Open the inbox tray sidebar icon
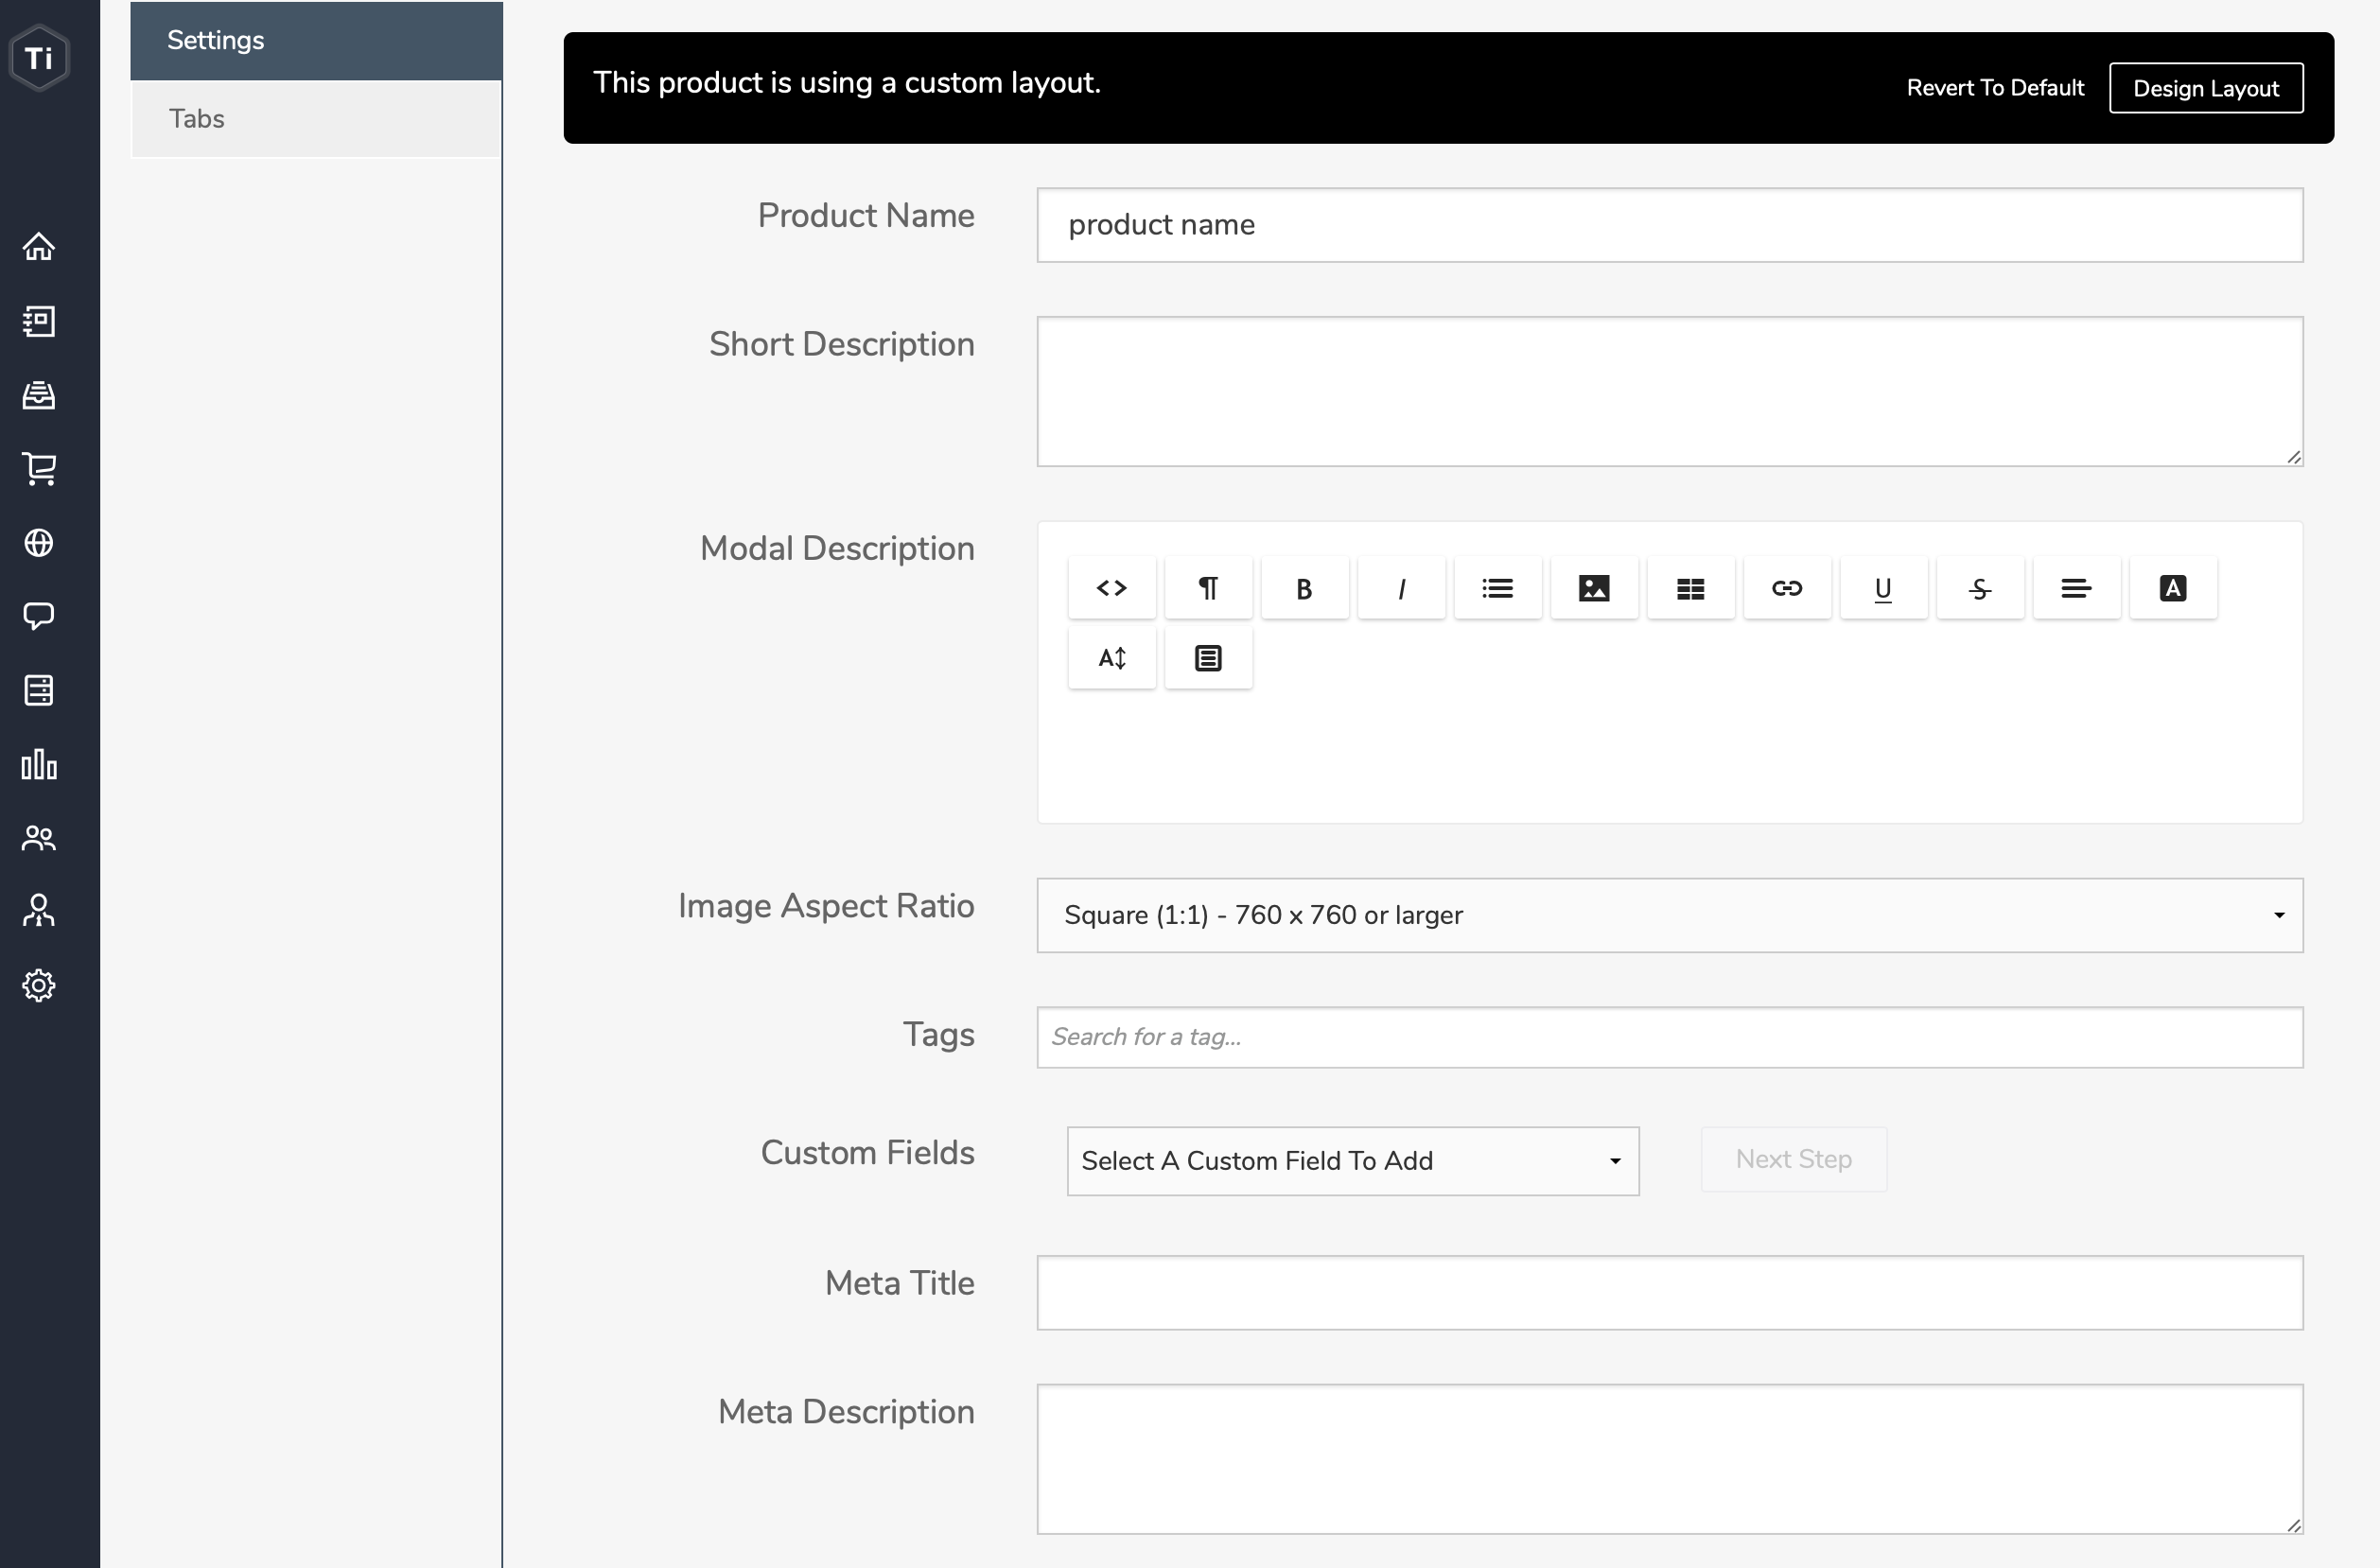This screenshot has height=1568, width=2380. click(39, 395)
